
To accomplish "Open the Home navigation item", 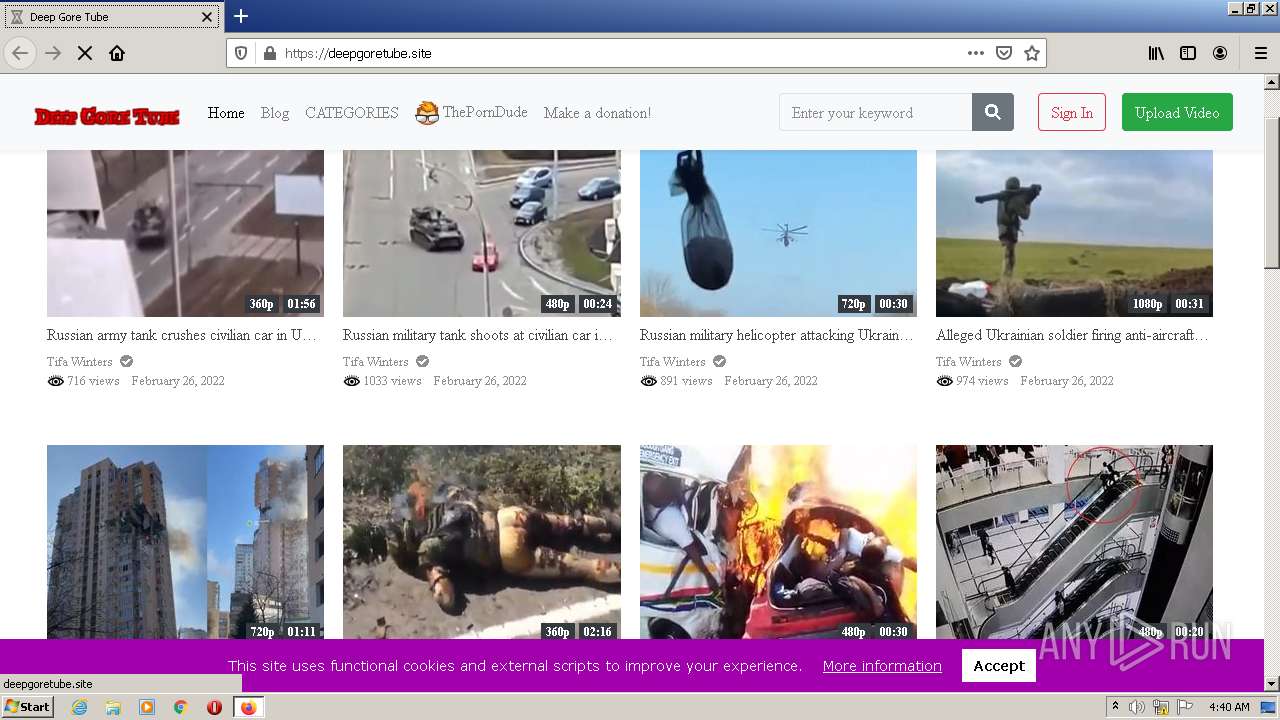I will point(226,113).
